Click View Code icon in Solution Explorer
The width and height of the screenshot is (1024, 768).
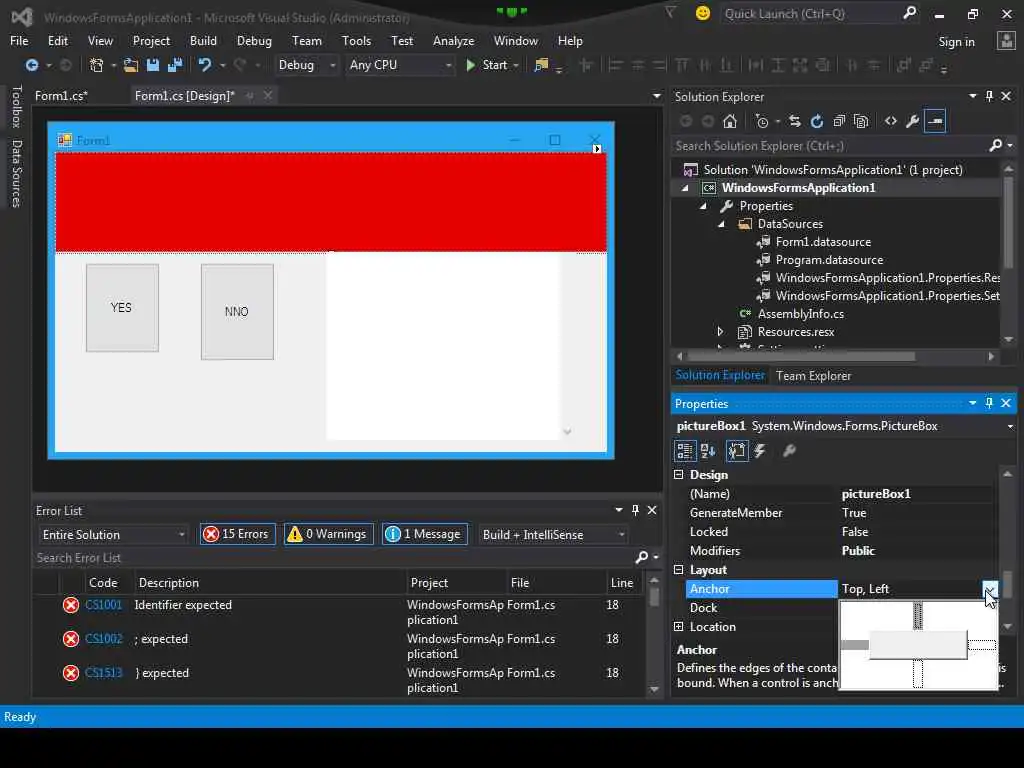pyautogui.click(x=891, y=121)
